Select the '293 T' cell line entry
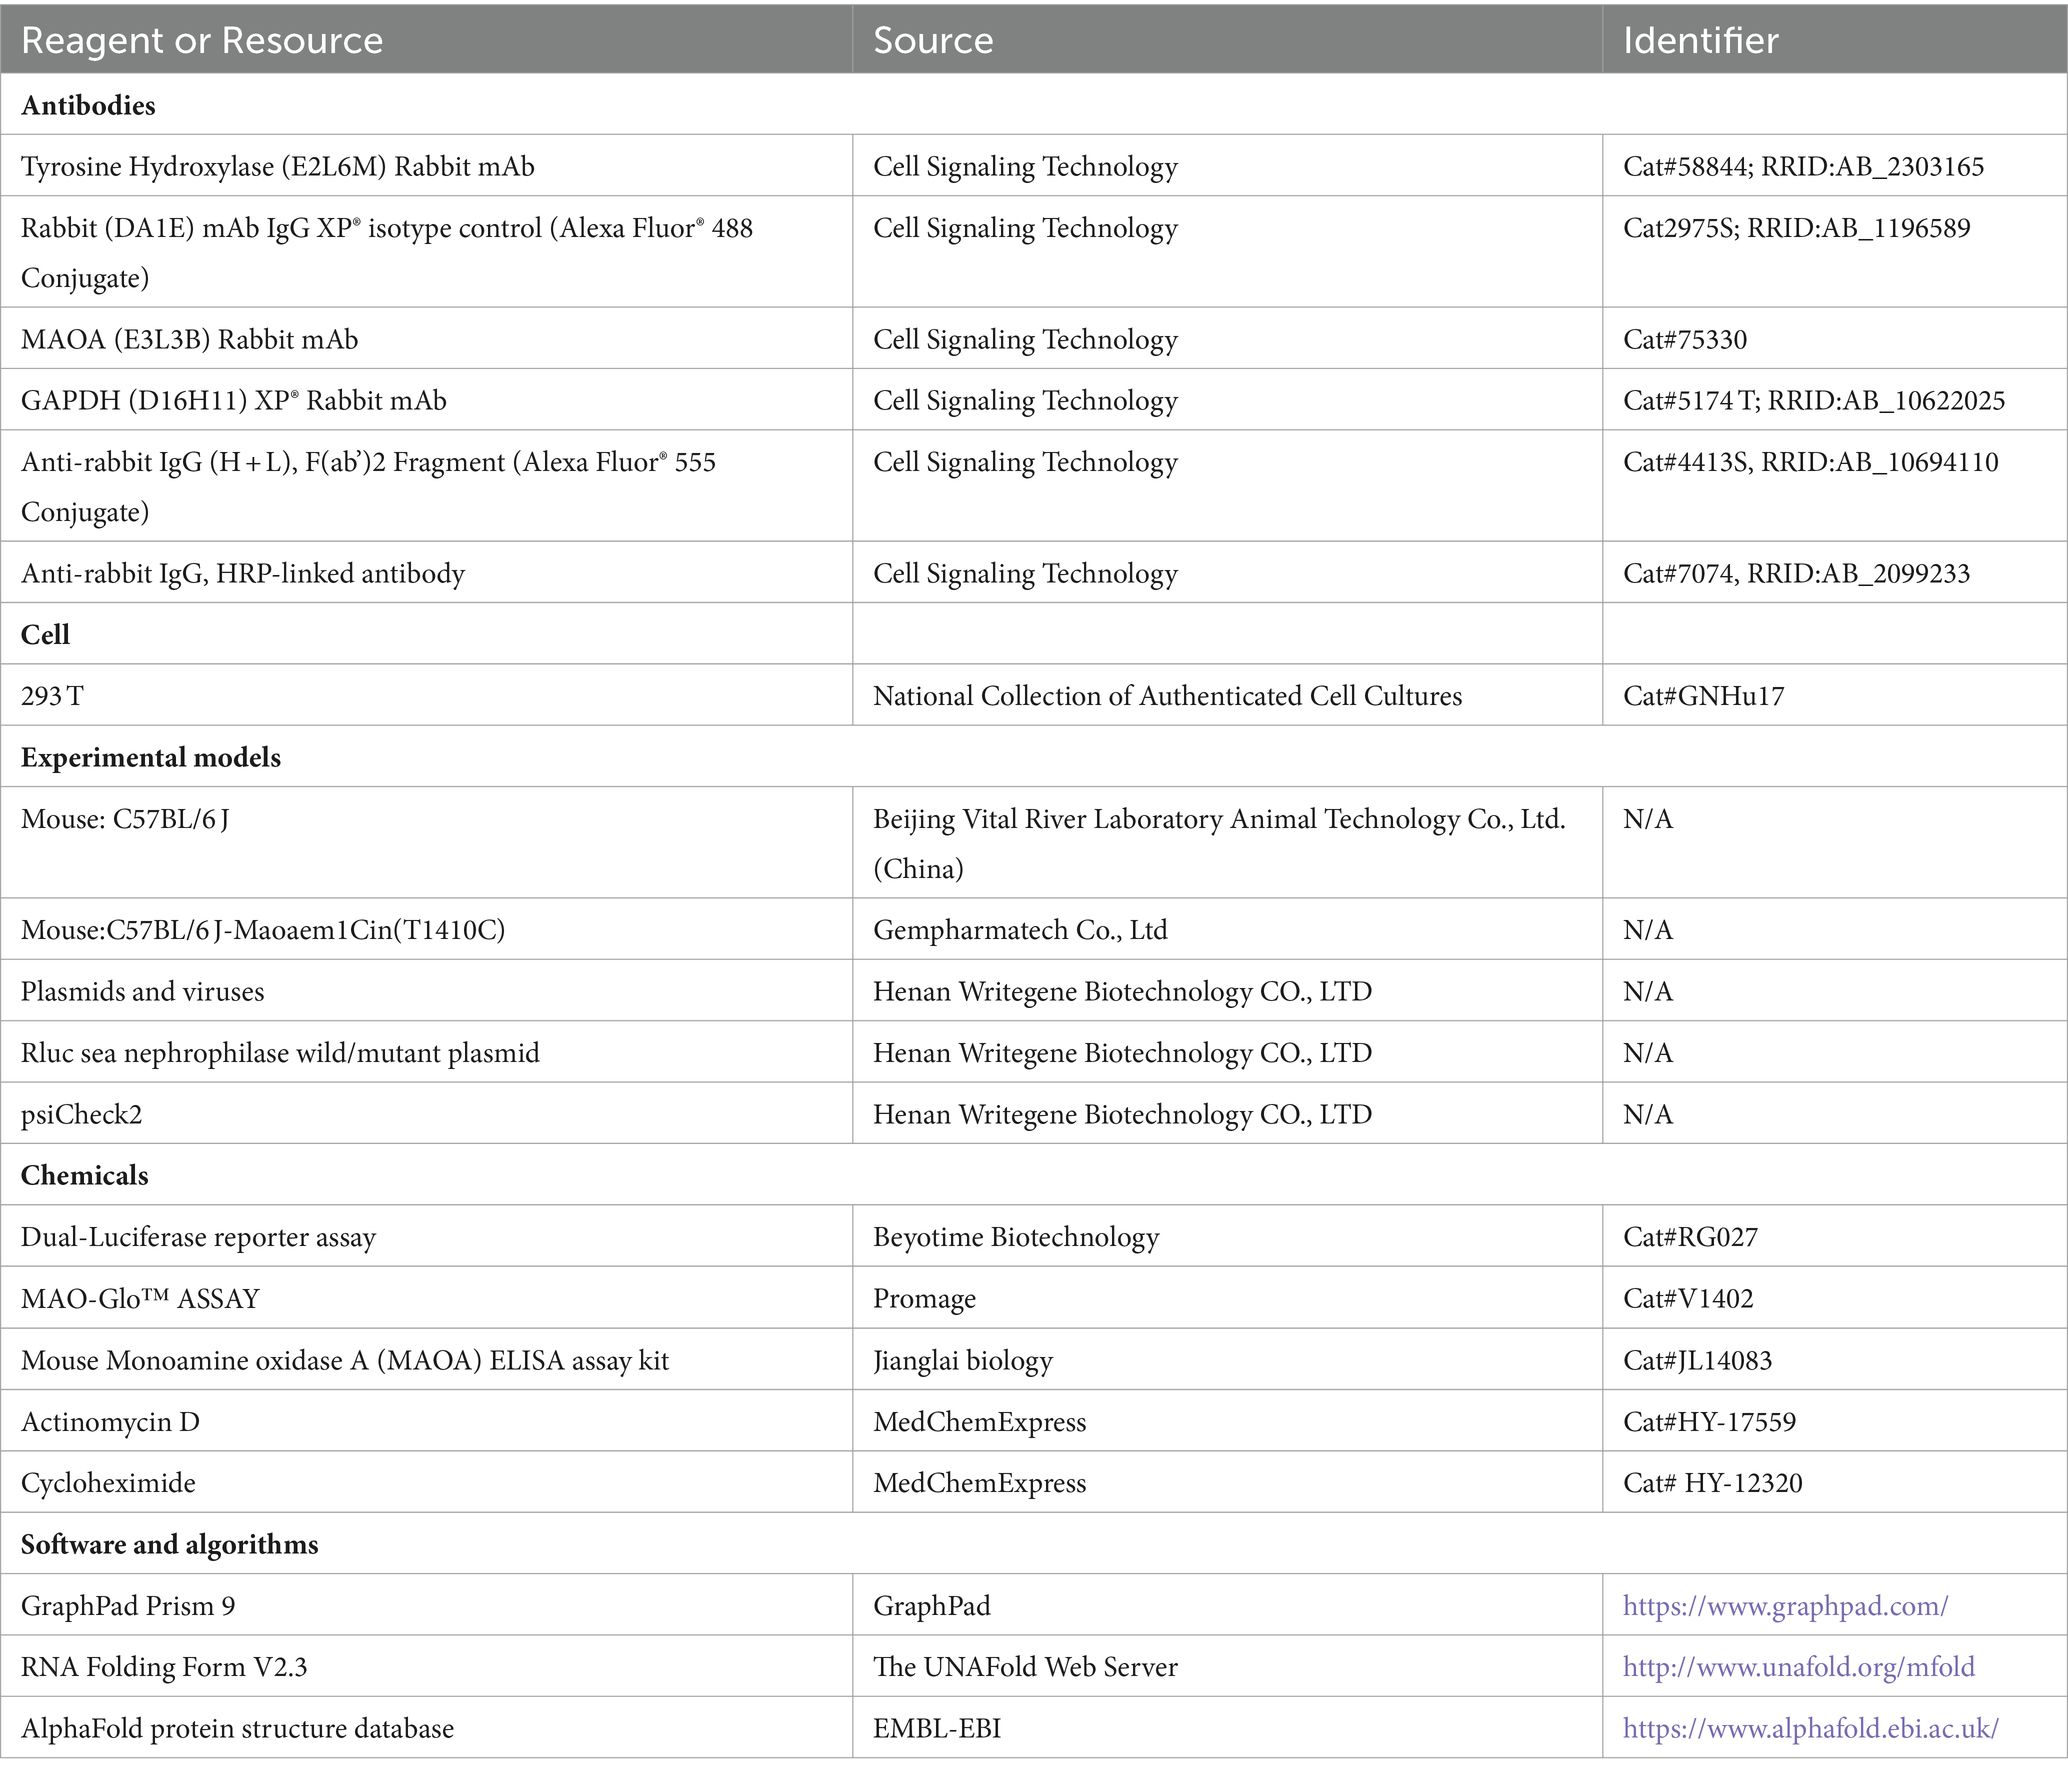Screen dimensions: 2068x1776 click(x=52, y=696)
